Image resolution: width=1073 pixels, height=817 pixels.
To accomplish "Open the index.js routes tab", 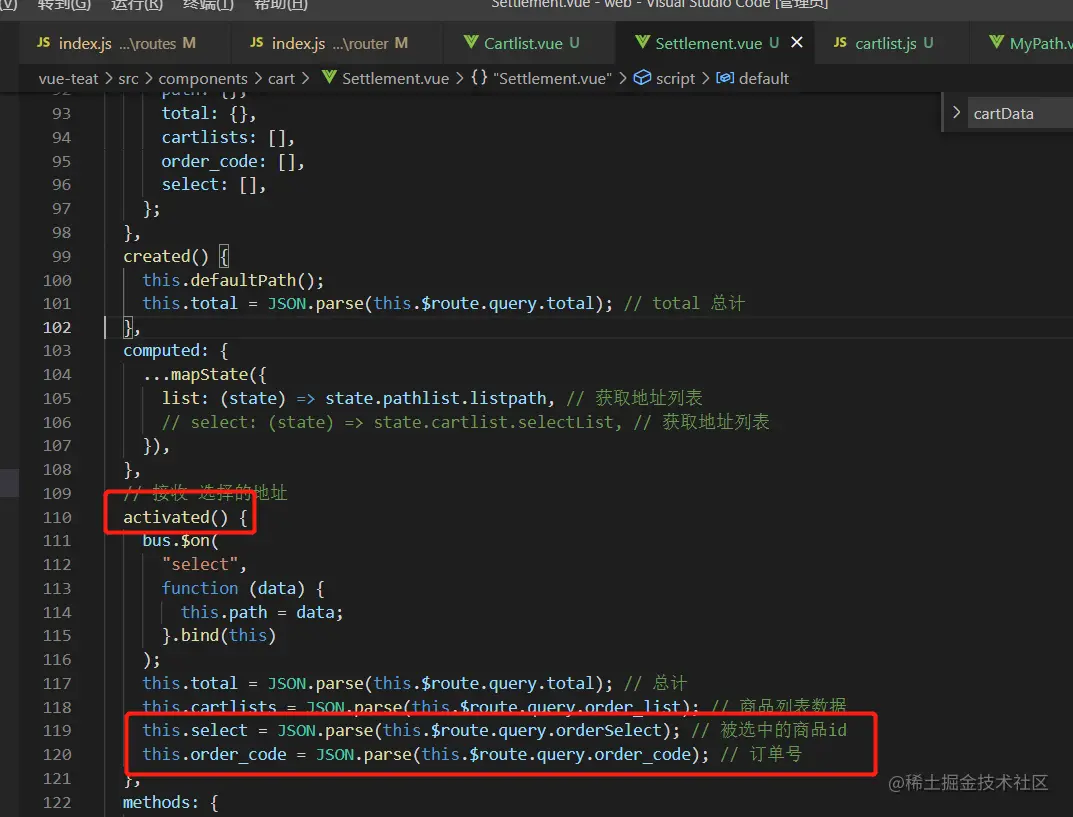I will click(x=116, y=43).
